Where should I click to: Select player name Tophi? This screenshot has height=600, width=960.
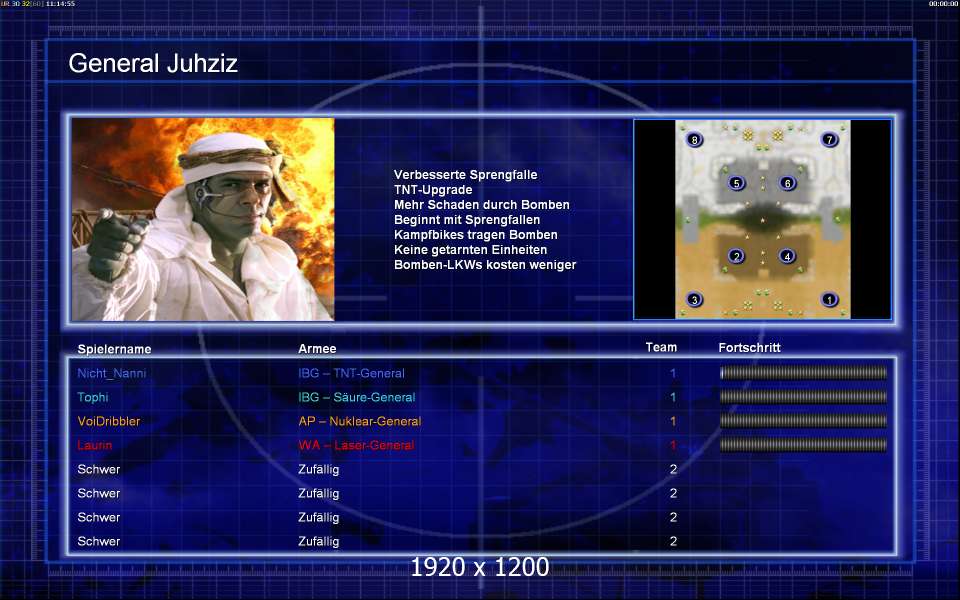coord(93,397)
